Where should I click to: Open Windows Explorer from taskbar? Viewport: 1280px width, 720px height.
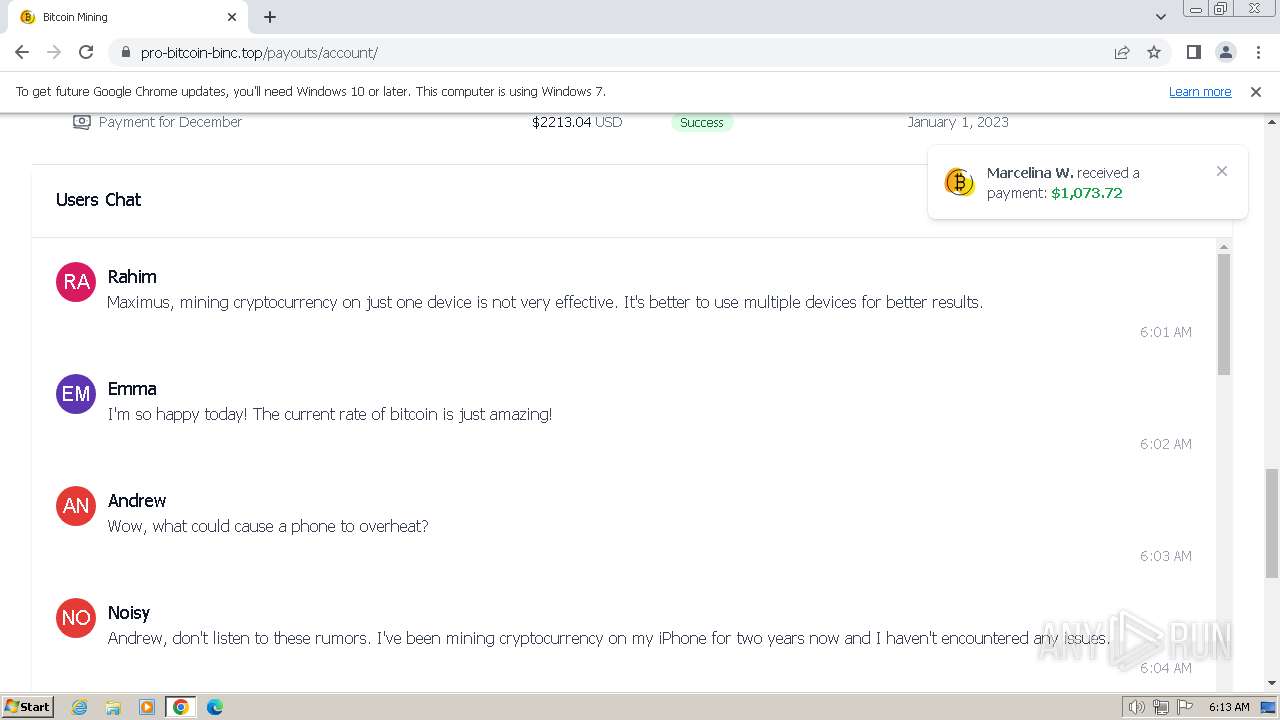pyautogui.click(x=113, y=707)
